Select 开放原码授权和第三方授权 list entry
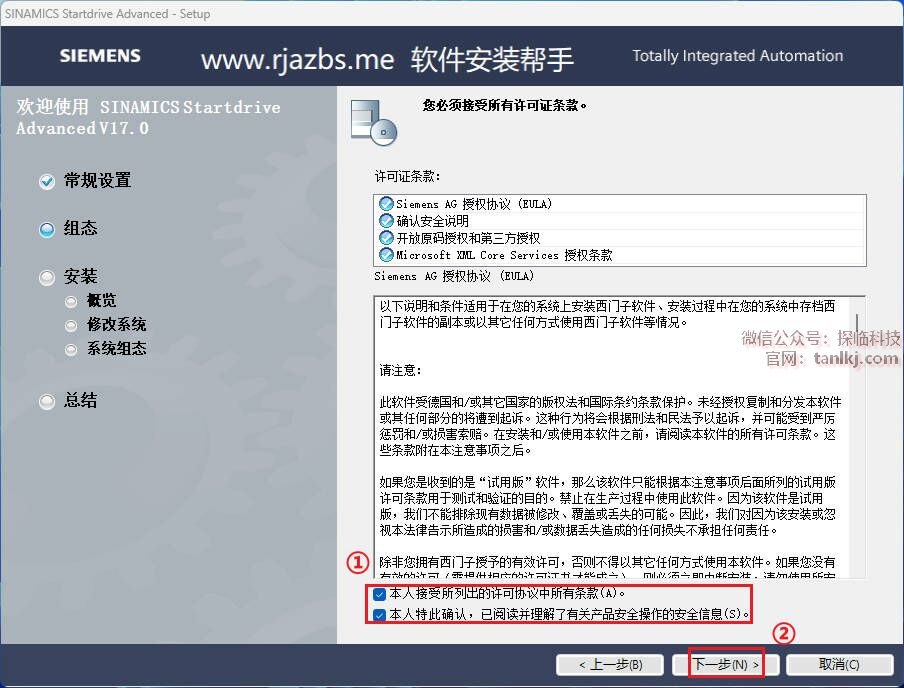Screen dimensions: 904x688 point(620,238)
